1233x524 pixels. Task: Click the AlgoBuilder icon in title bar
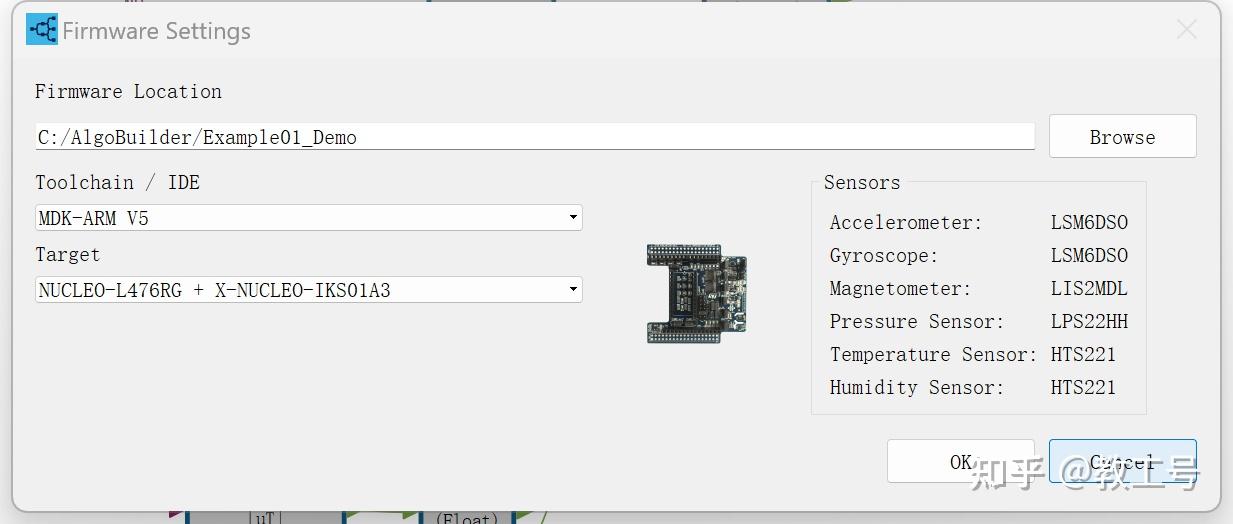42,30
